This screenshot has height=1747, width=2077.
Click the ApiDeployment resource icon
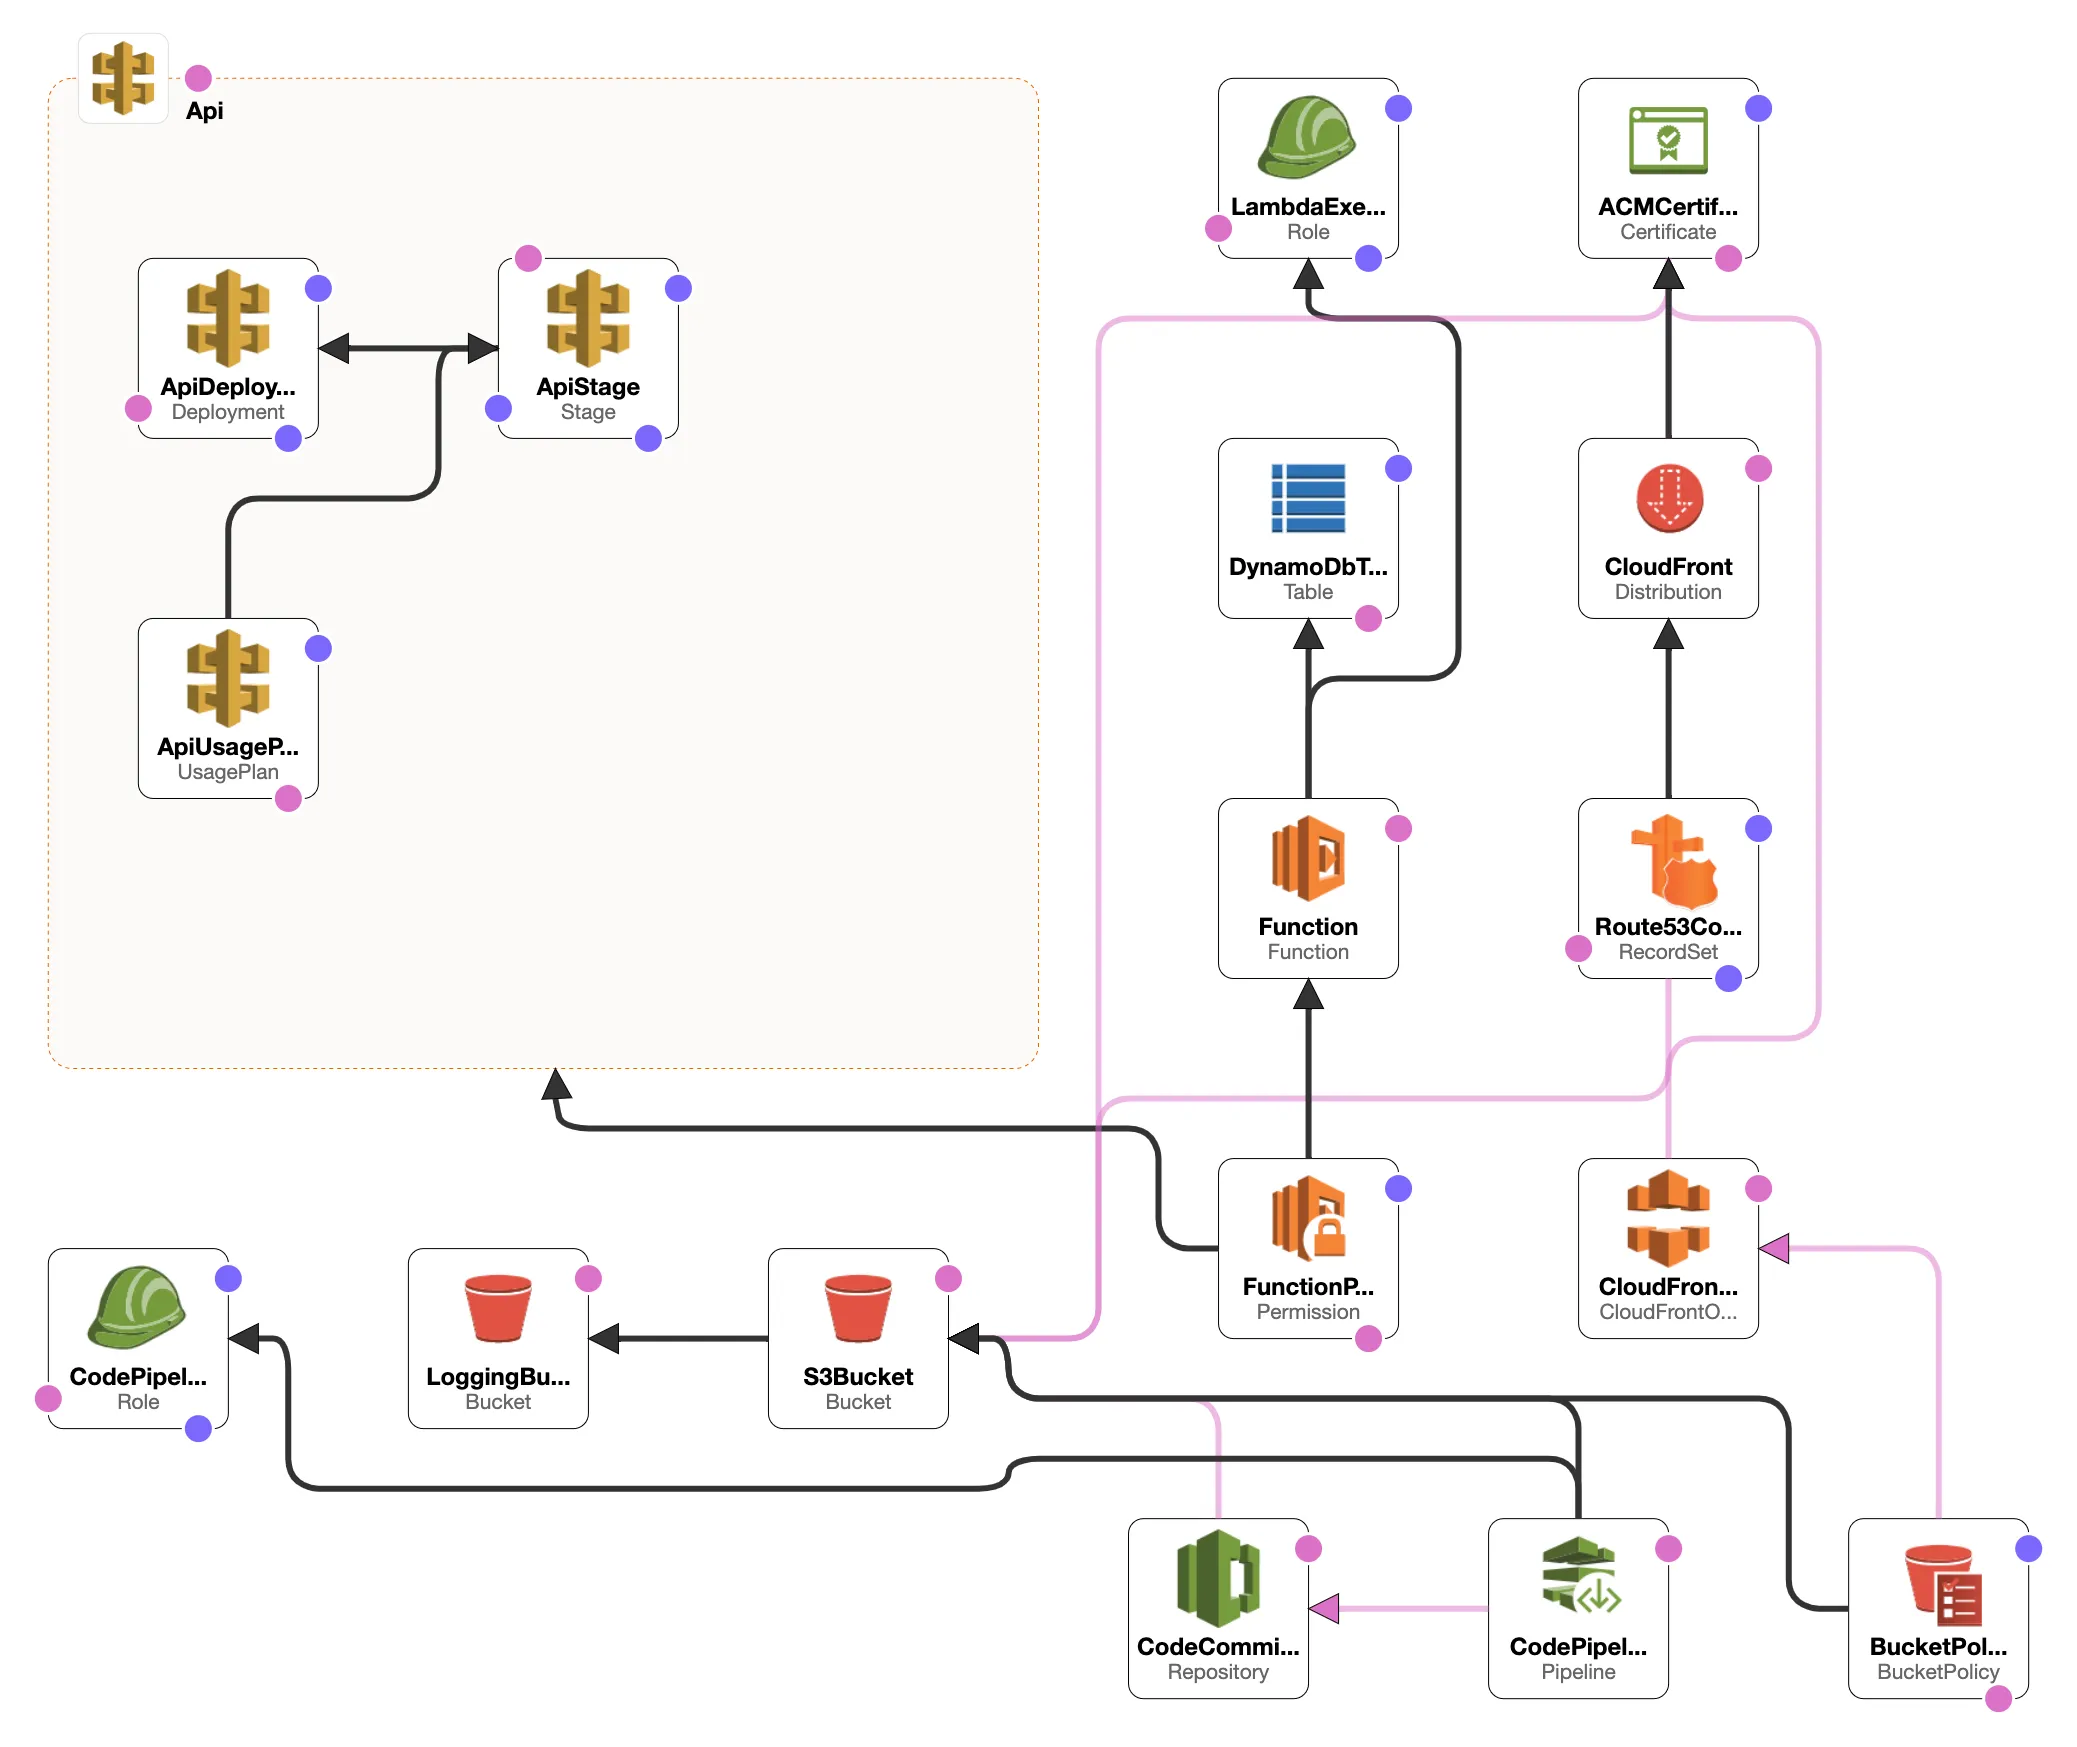[x=228, y=318]
